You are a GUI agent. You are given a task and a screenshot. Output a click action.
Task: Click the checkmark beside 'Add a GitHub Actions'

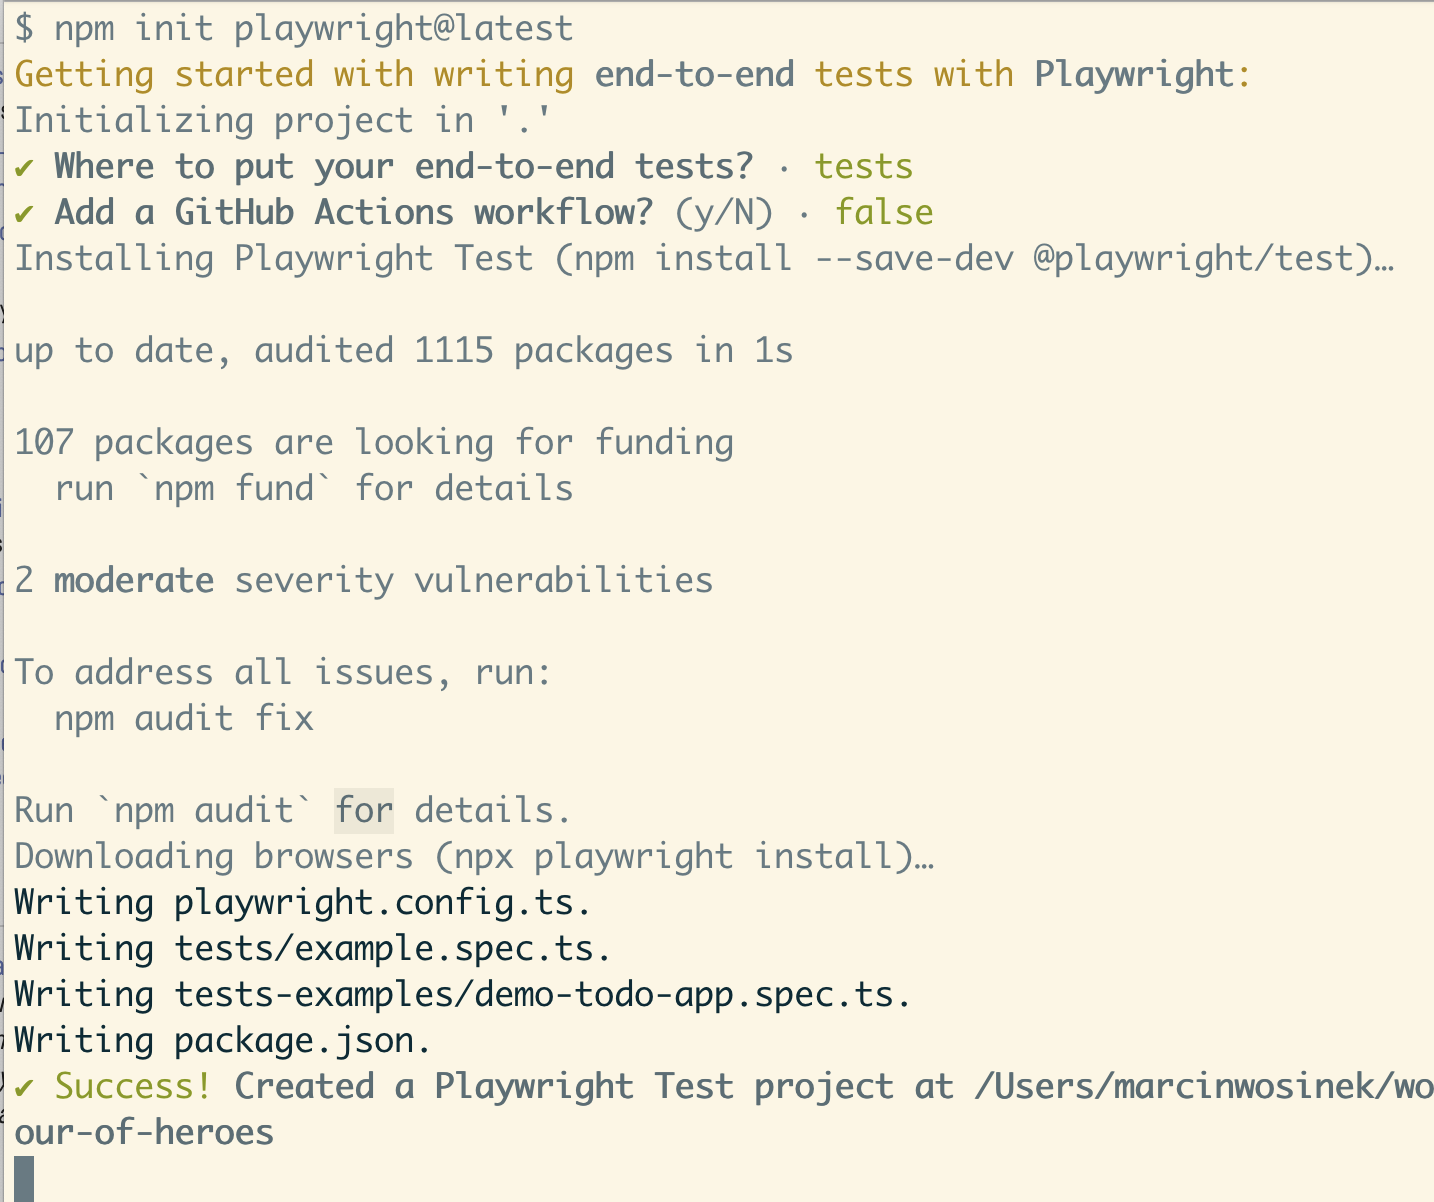25,213
